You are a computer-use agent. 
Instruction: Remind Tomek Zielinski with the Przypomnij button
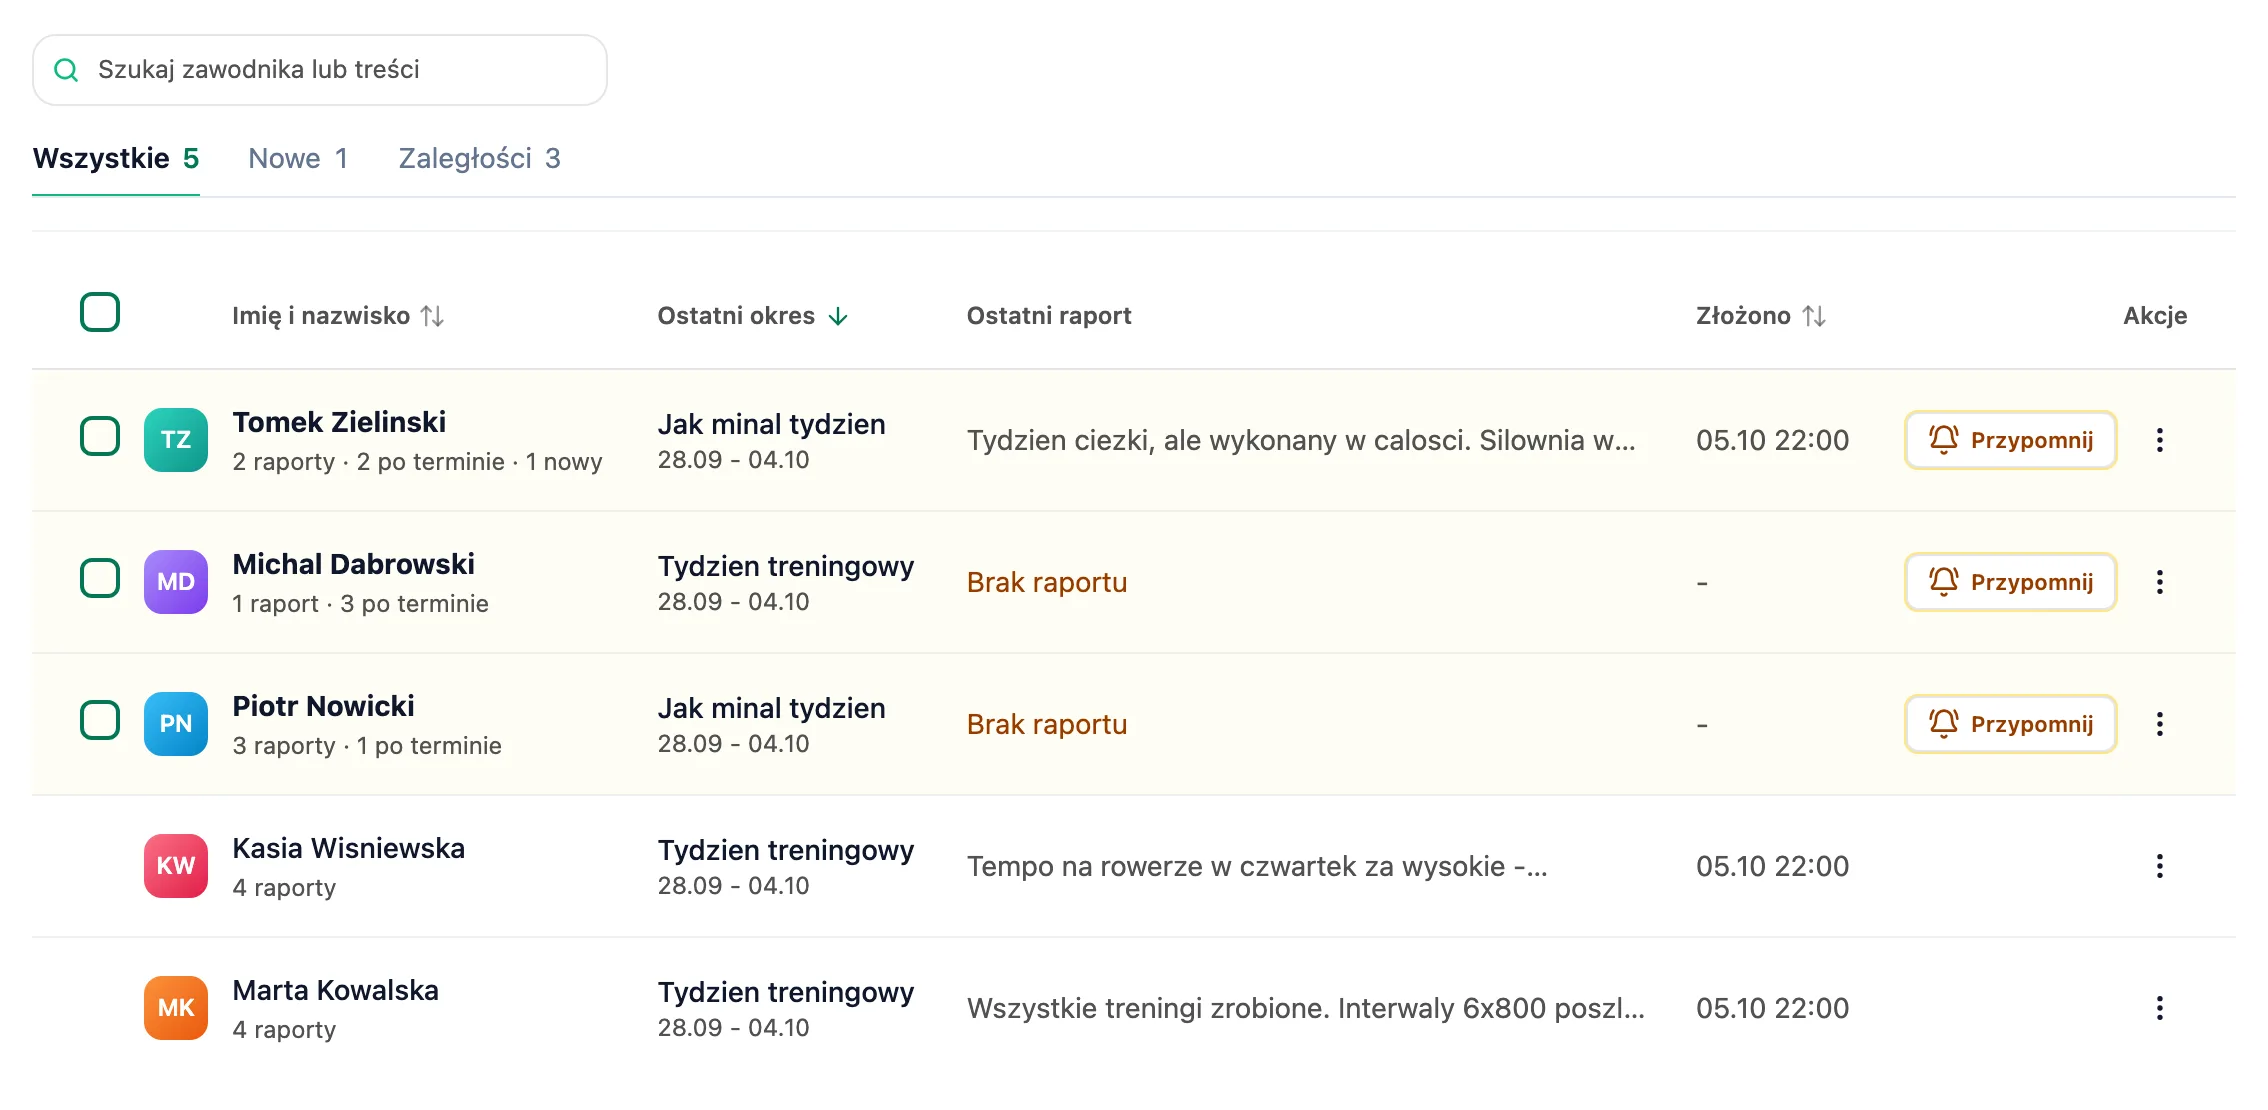pos(2011,440)
